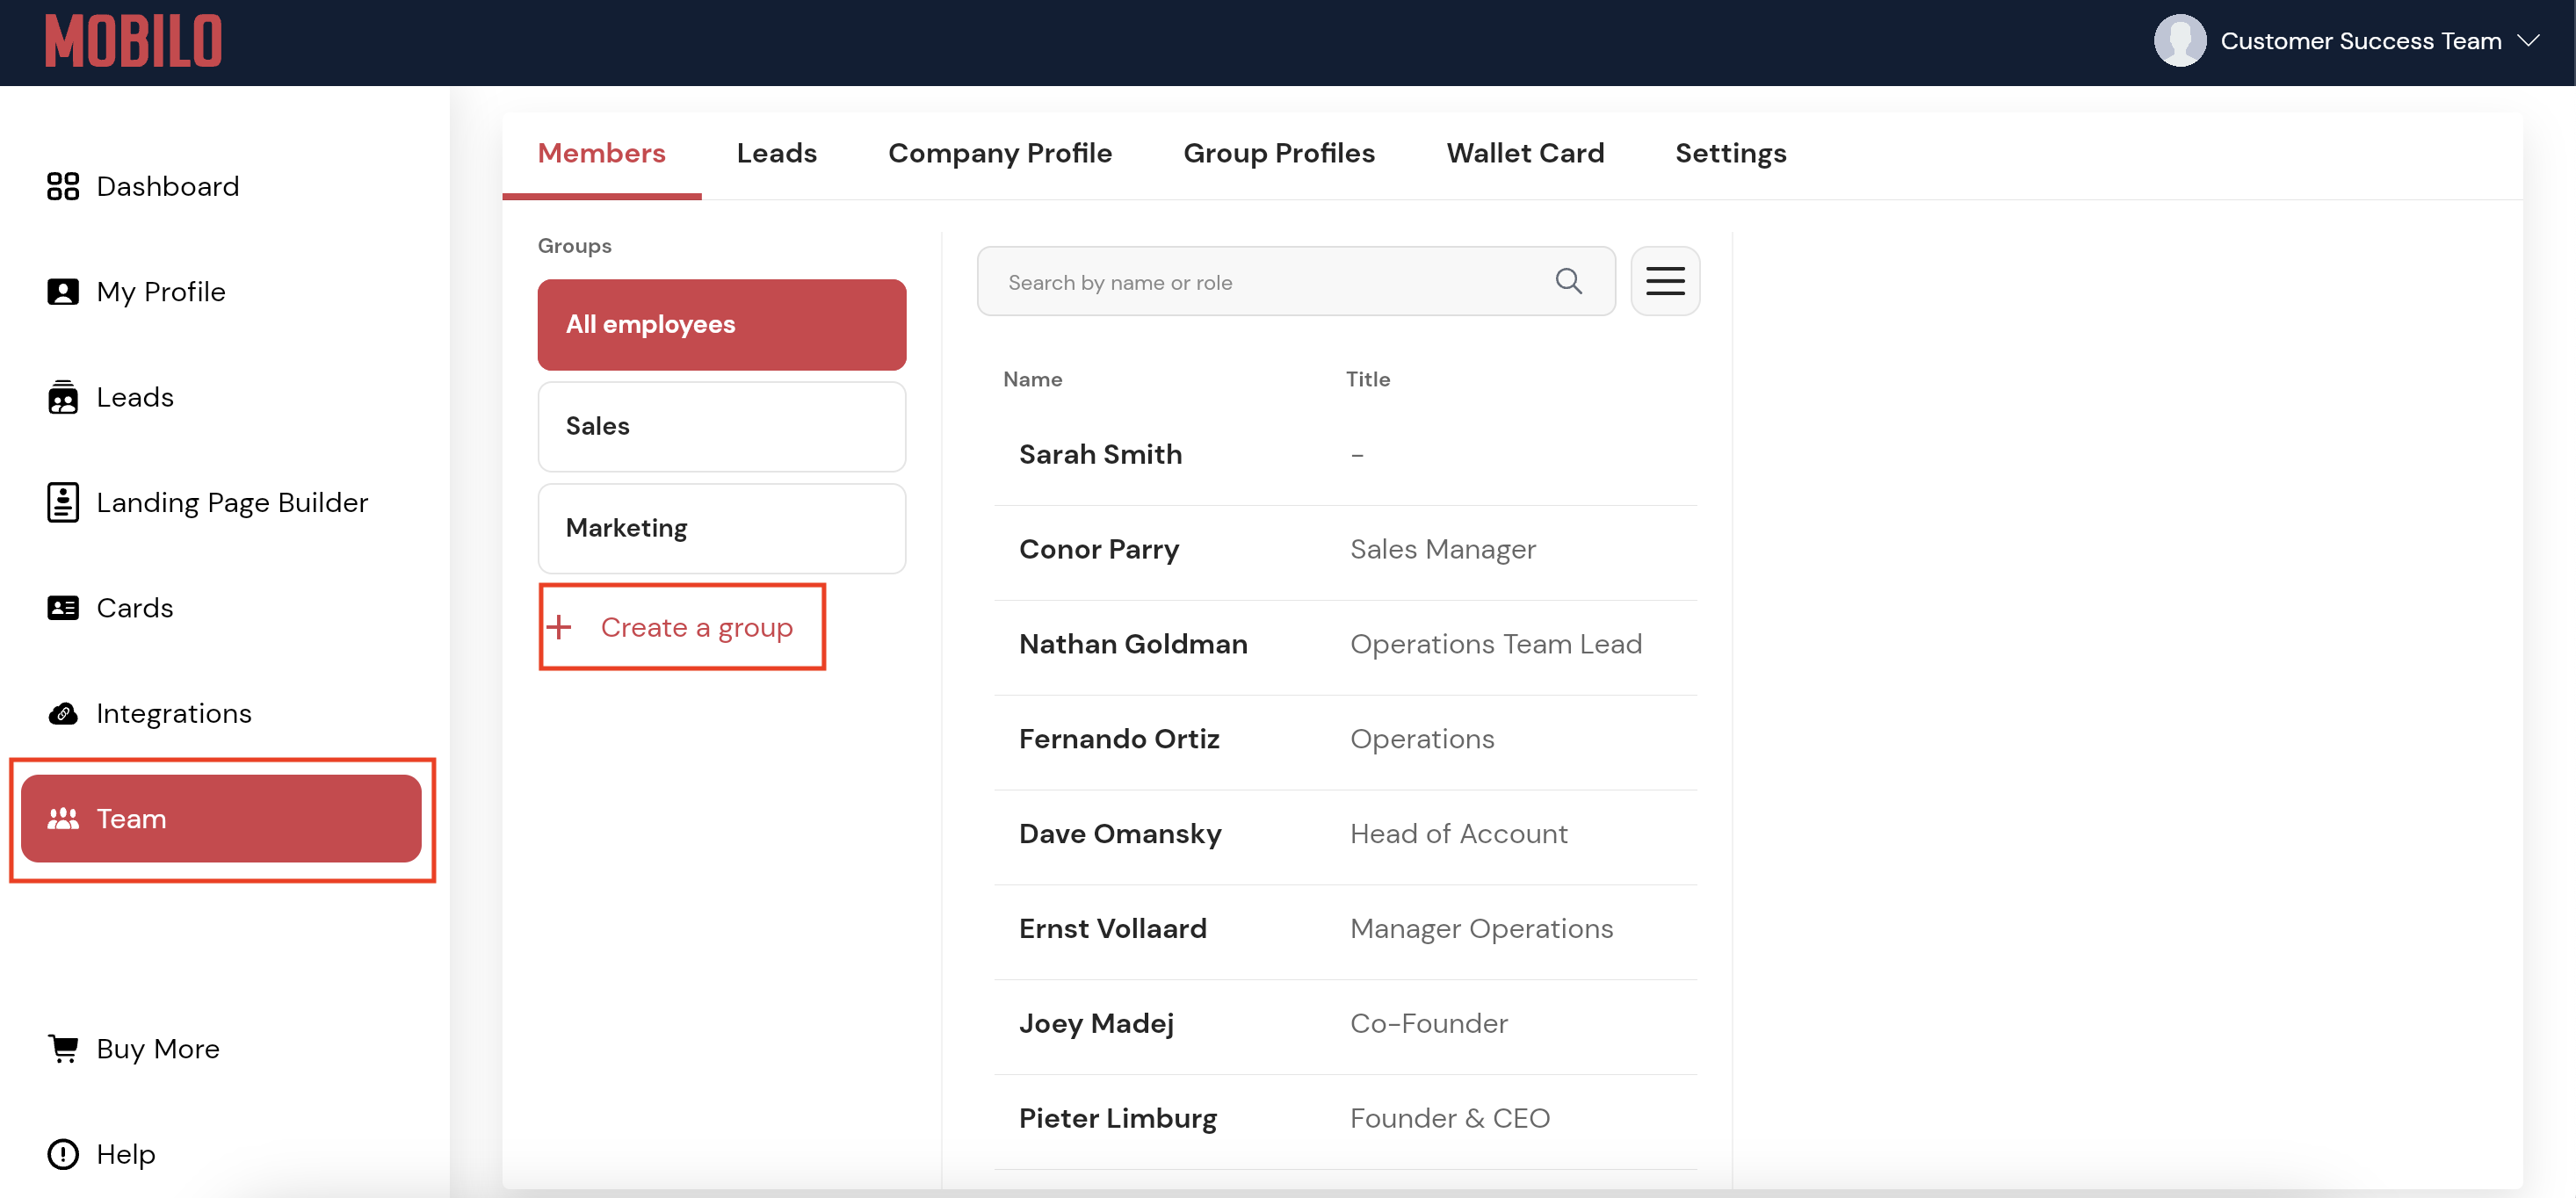This screenshot has height=1198, width=2576.
Task: Click the Help exclamation icon
Action: (63, 1154)
